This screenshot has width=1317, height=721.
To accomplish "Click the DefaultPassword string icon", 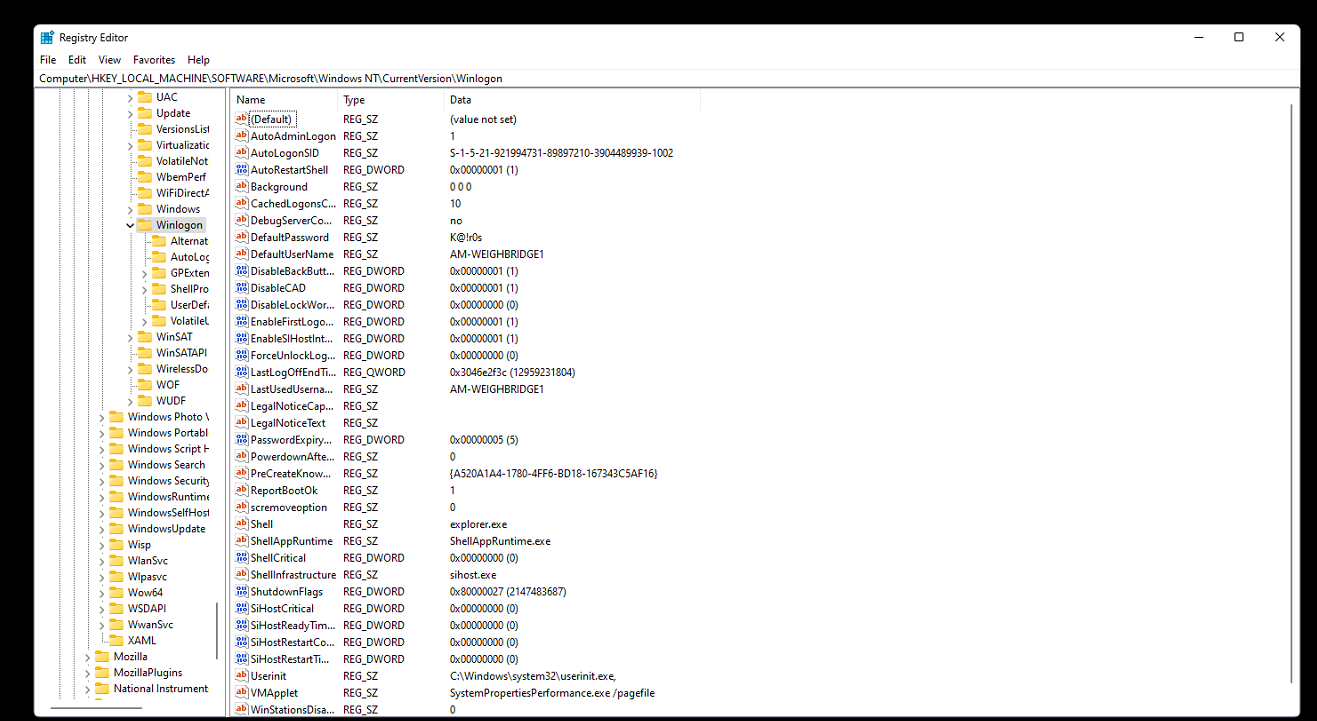I will pos(241,237).
